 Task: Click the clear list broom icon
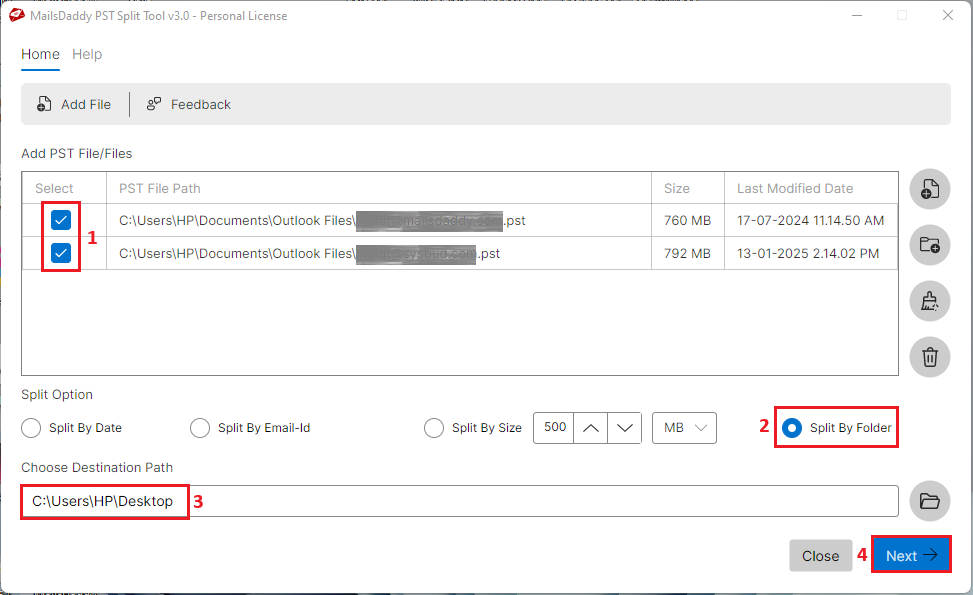tap(930, 301)
